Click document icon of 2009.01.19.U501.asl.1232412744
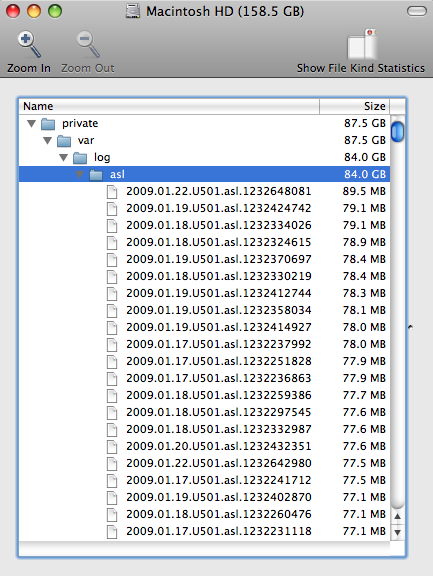Viewport: 433px width, 576px height. coord(112,294)
